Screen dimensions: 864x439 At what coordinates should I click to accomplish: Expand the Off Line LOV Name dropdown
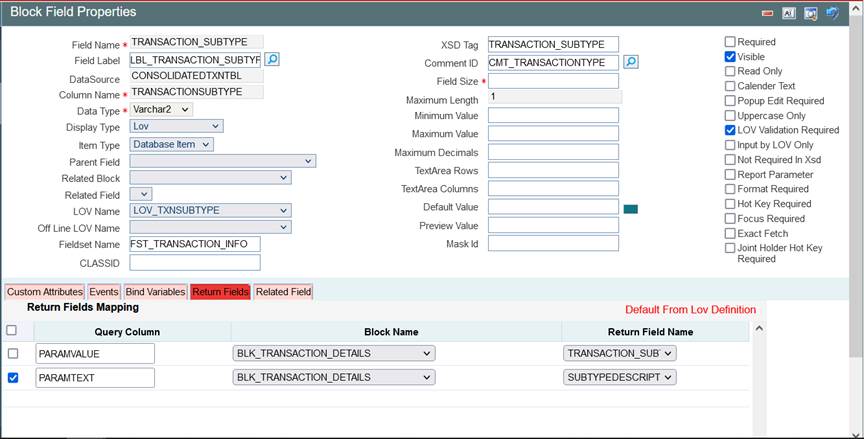[x=210, y=227]
